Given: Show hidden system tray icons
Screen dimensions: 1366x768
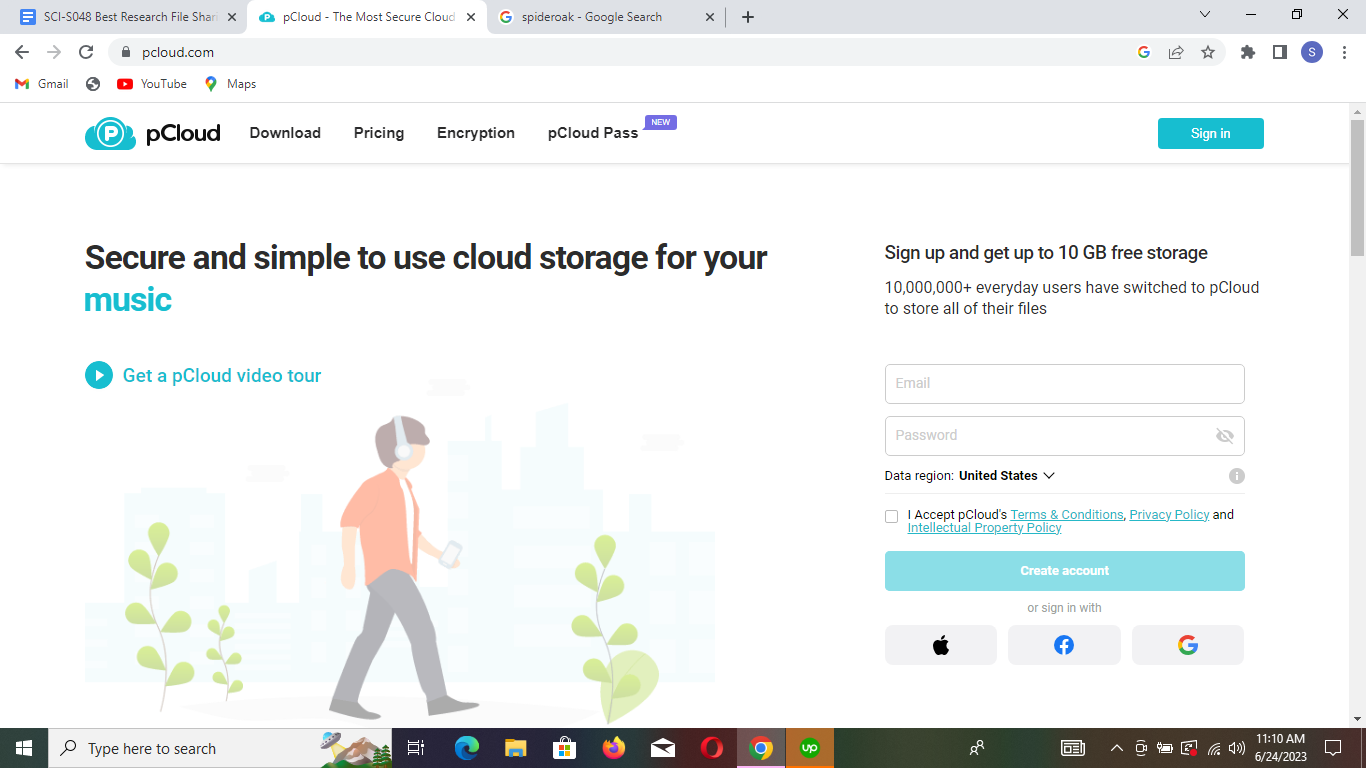Looking at the screenshot, I should (x=1115, y=748).
